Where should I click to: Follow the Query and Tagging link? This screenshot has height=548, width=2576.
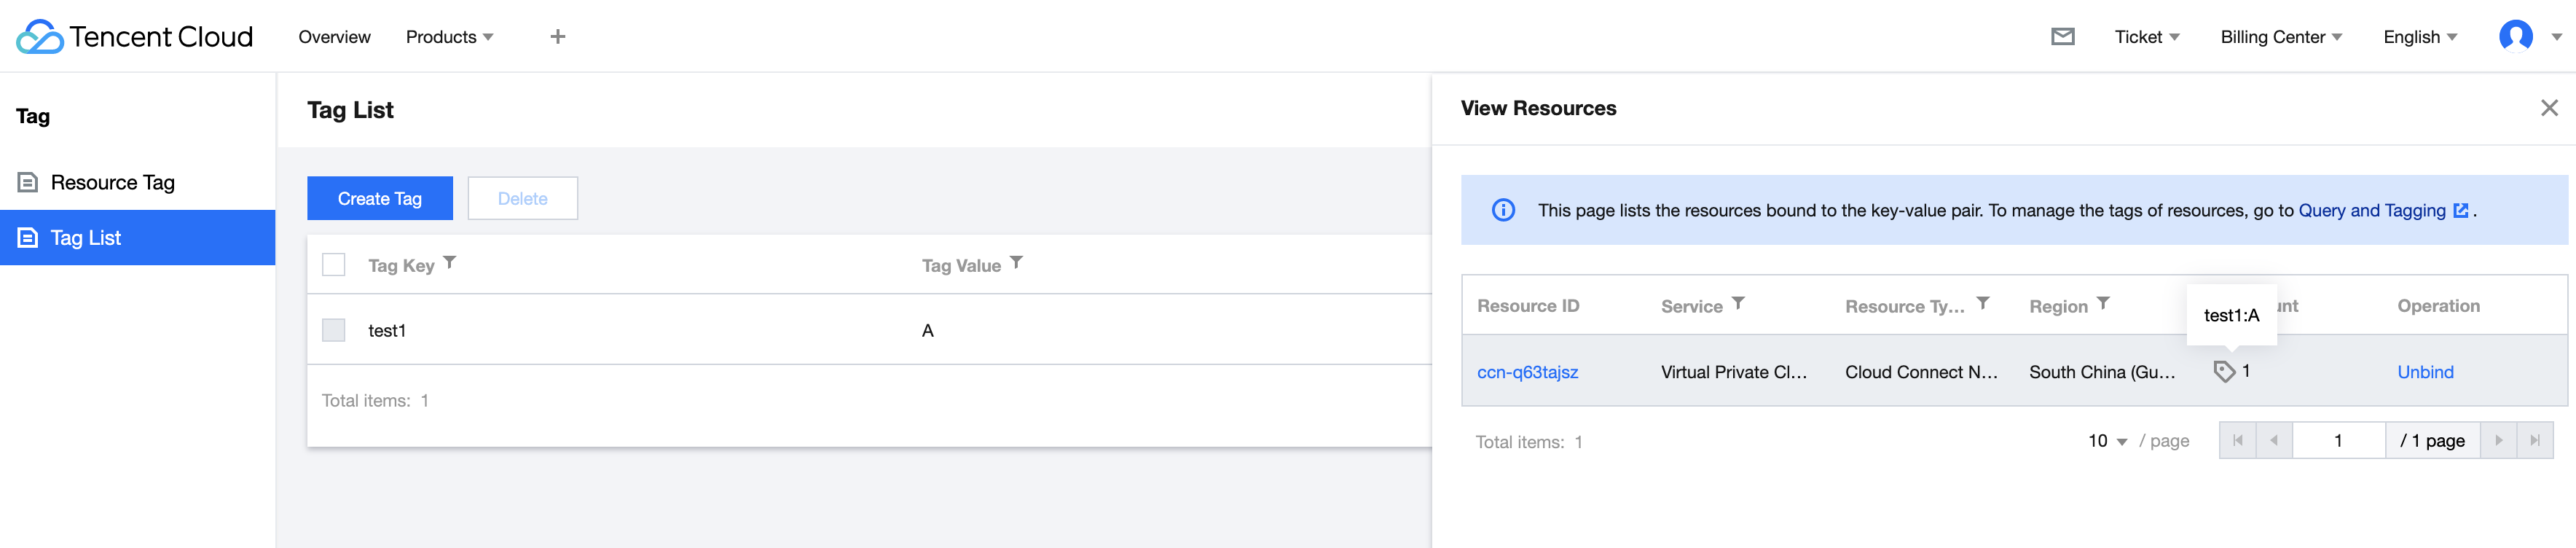pos(2372,211)
